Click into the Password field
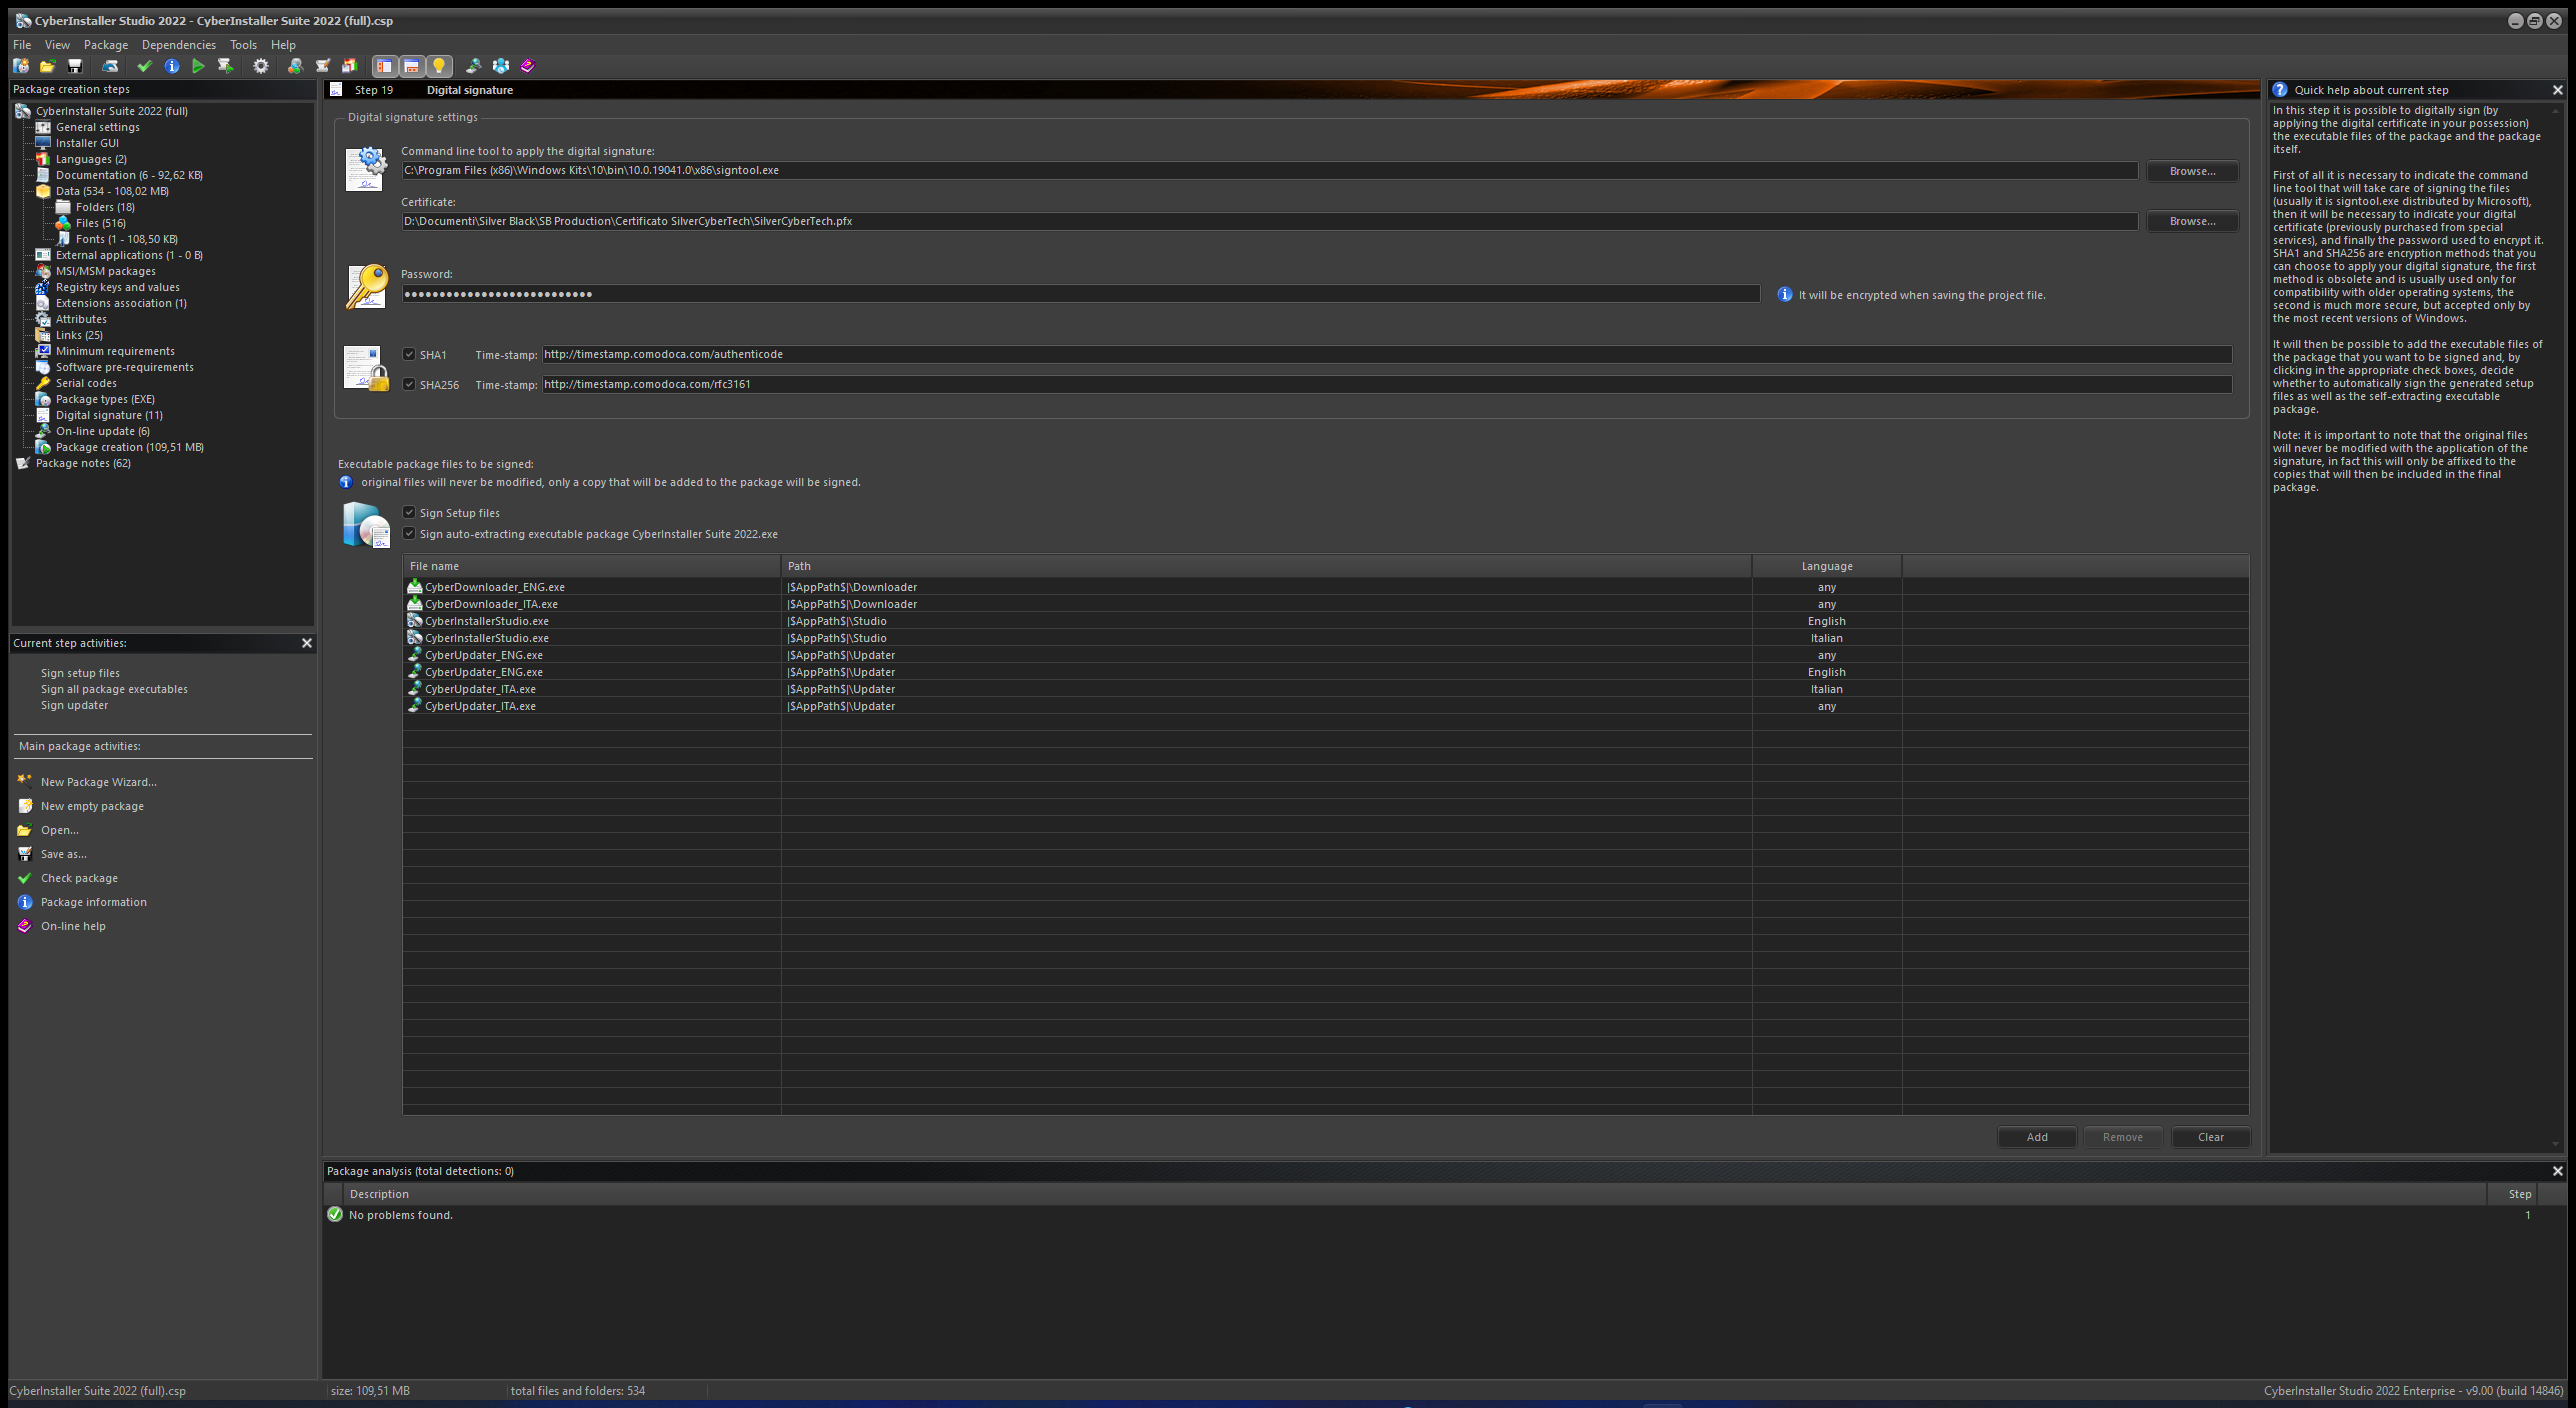Image resolution: width=2576 pixels, height=1408 pixels. [1080, 294]
